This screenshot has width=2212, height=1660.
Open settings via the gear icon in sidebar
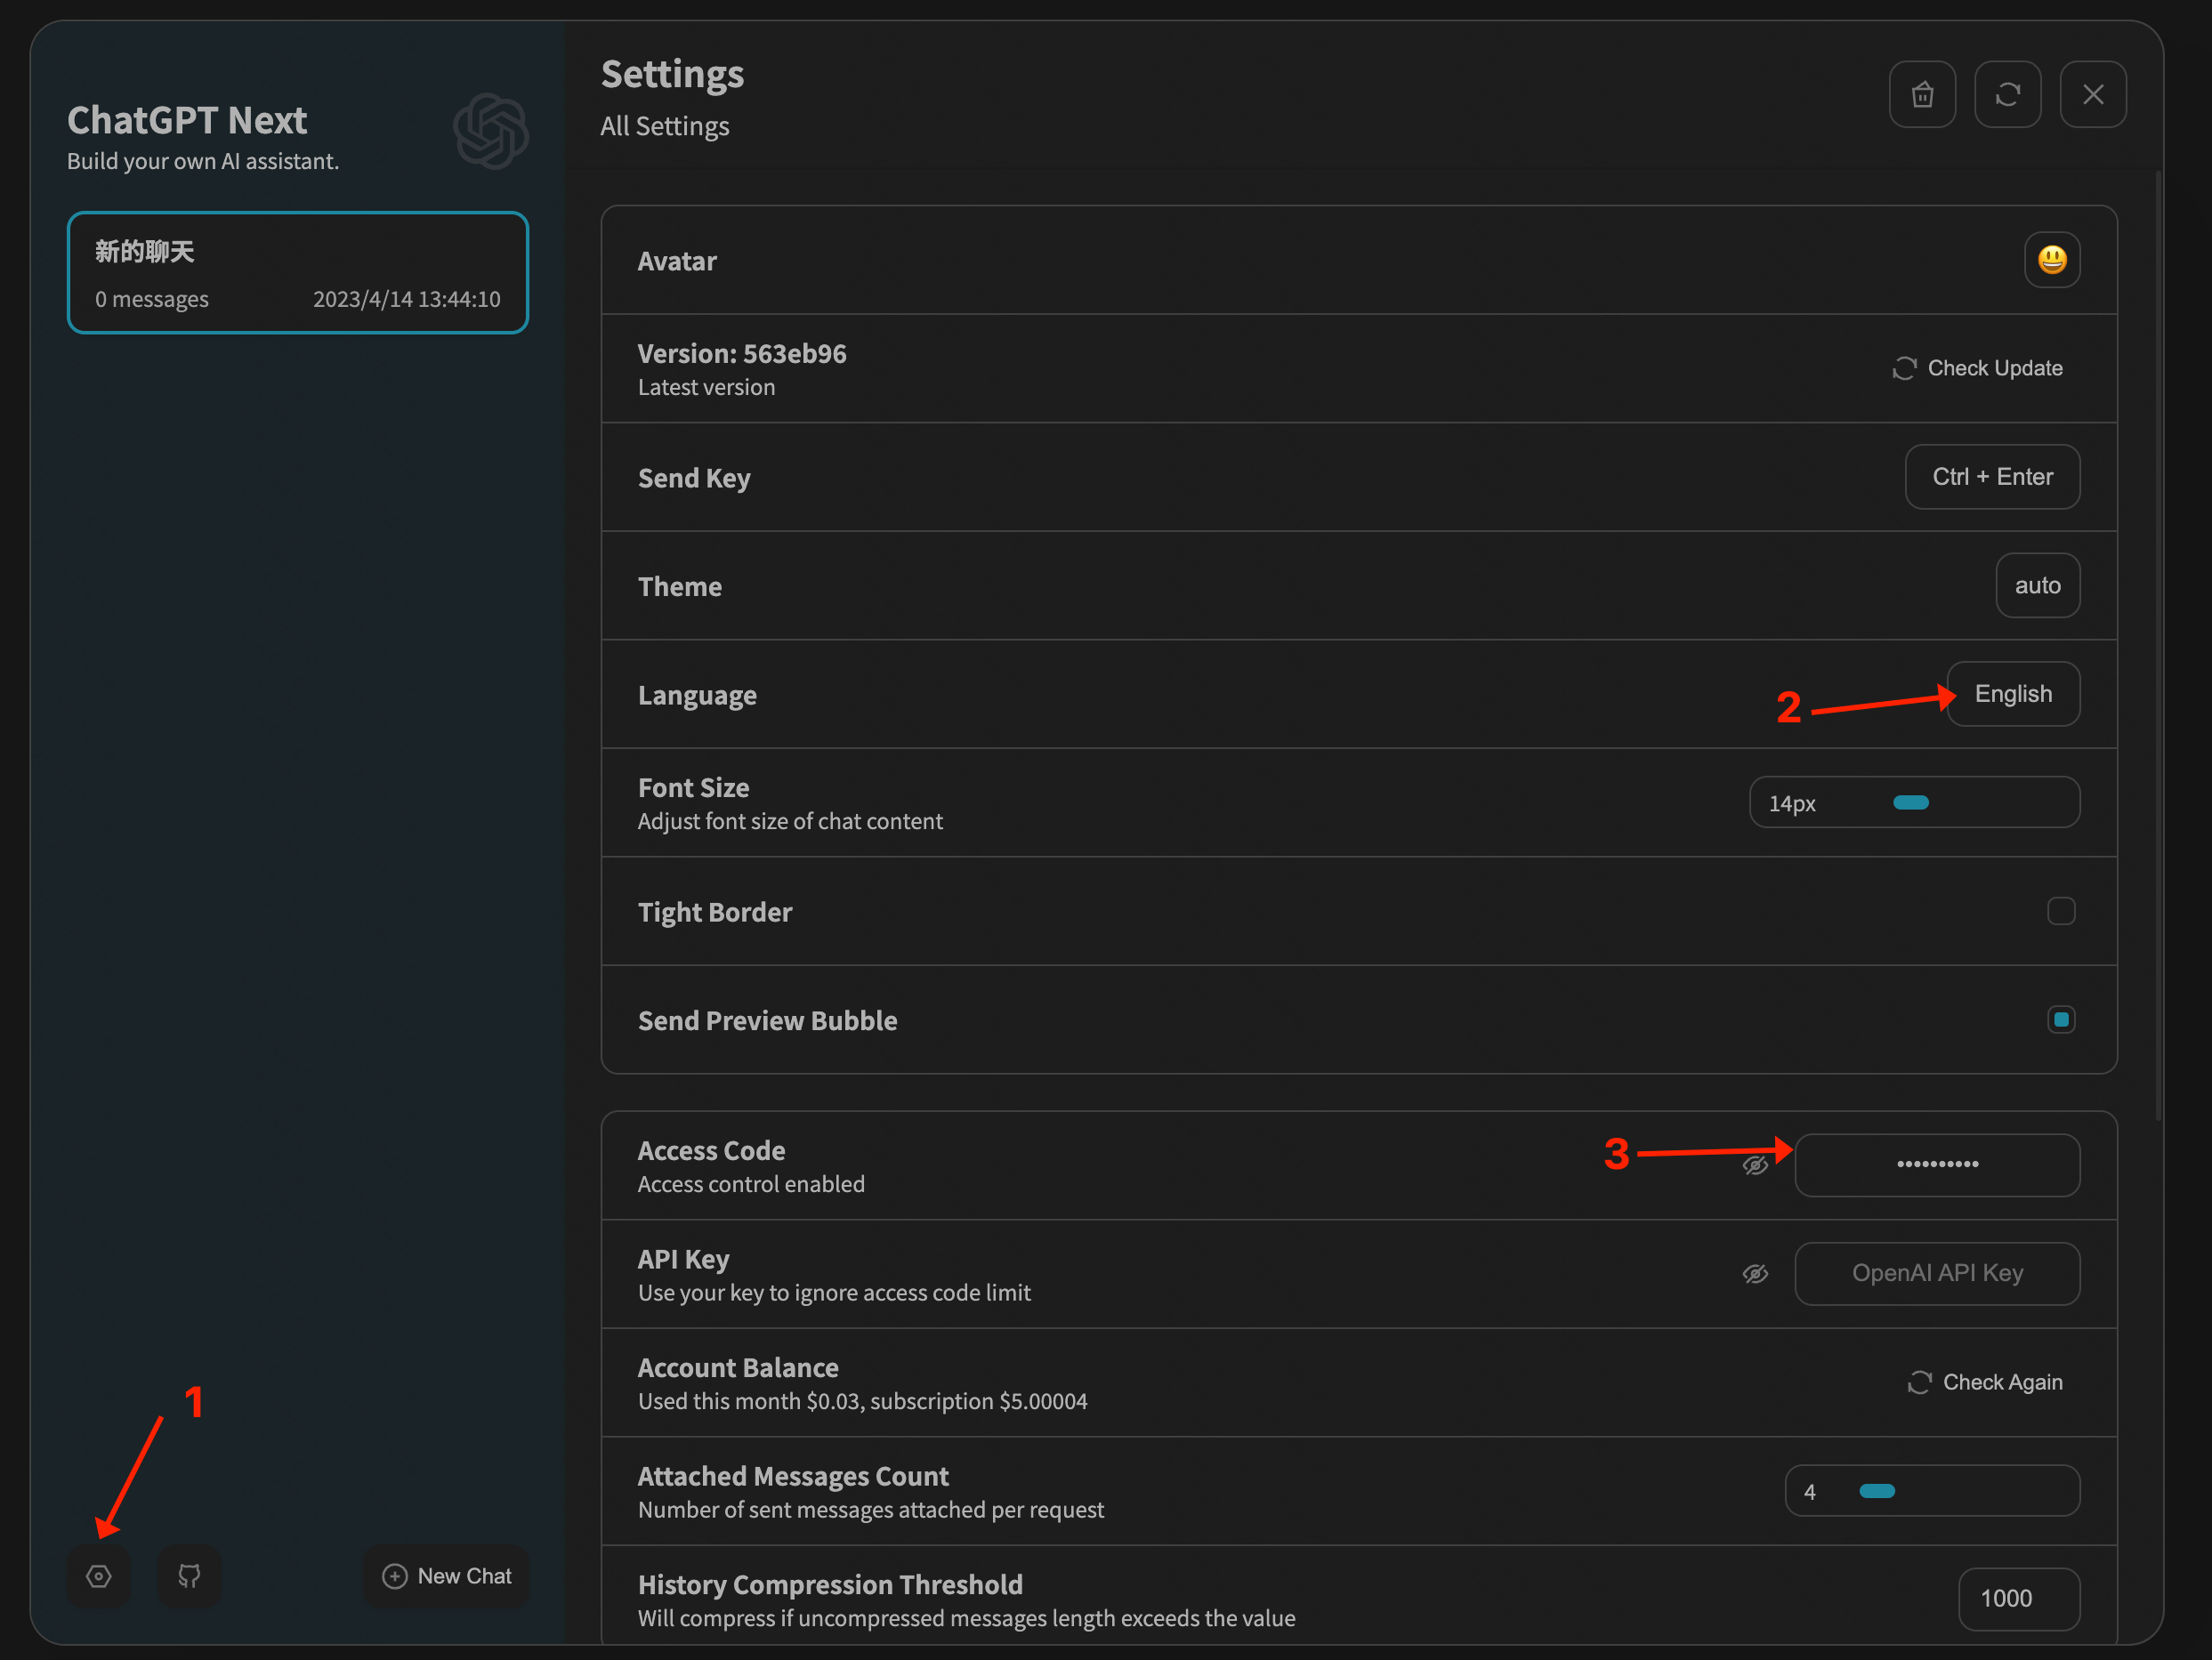(x=98, y=1576)
